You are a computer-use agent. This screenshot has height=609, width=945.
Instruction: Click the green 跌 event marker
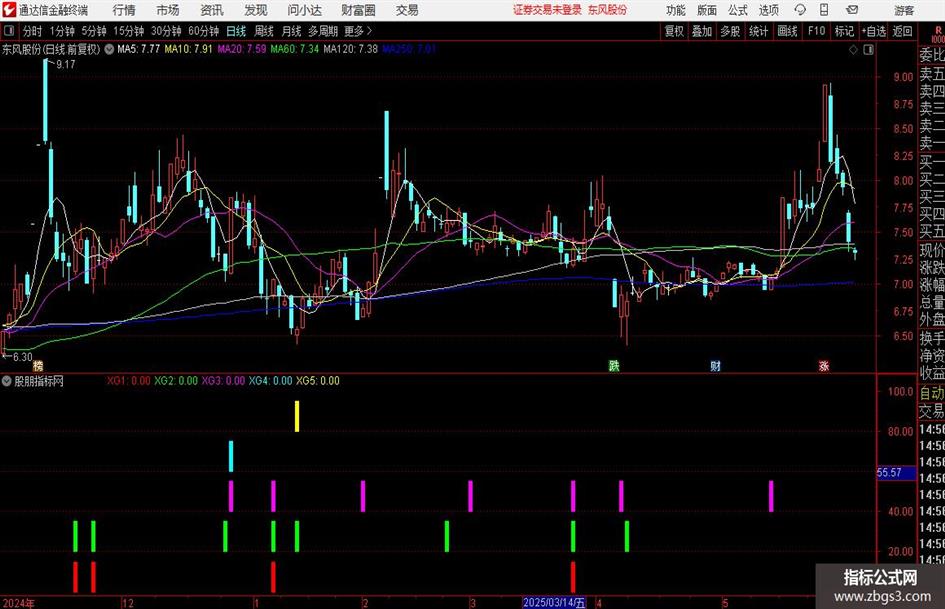(x=614, y=365)
